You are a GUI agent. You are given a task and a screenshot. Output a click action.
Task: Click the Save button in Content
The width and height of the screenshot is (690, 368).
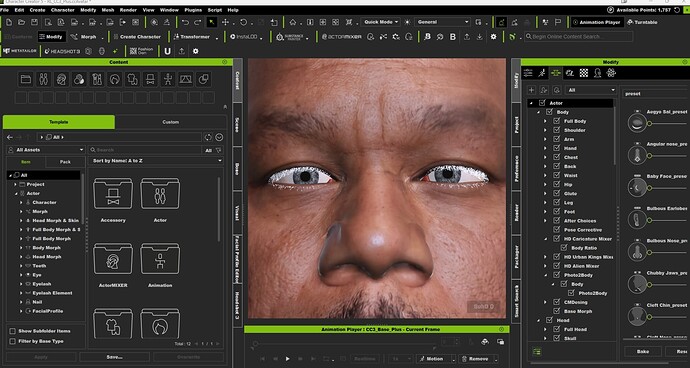point(114,357)
